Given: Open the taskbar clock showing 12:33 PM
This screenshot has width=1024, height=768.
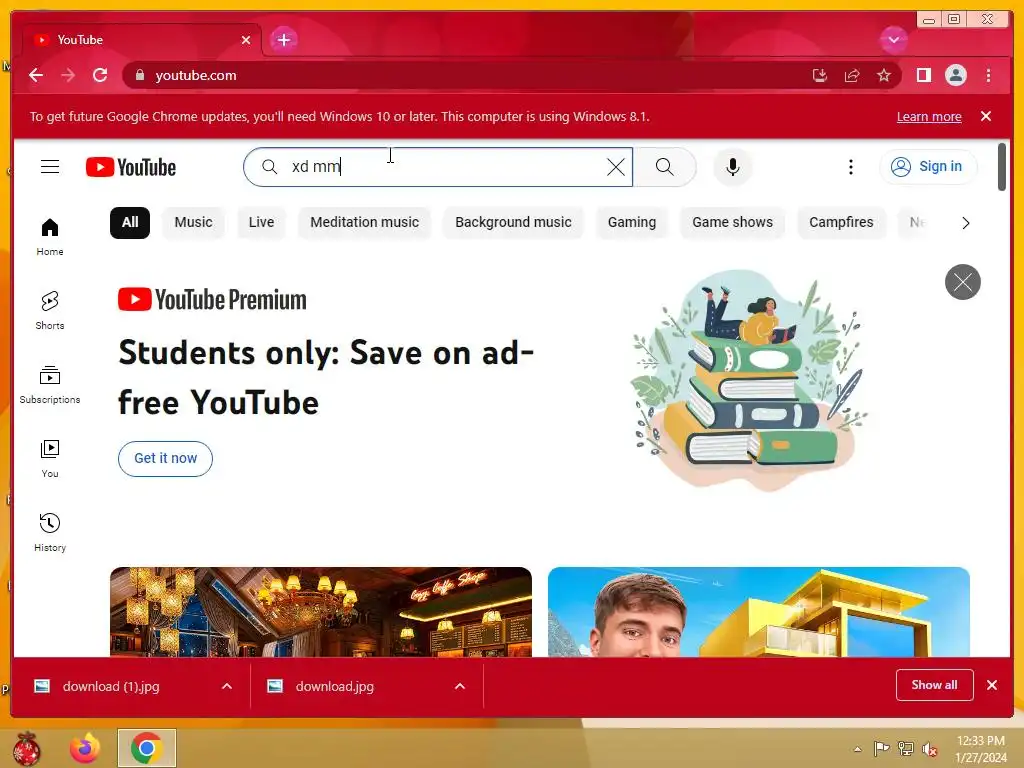Looking at the screenshot, I should pos(981,749).
